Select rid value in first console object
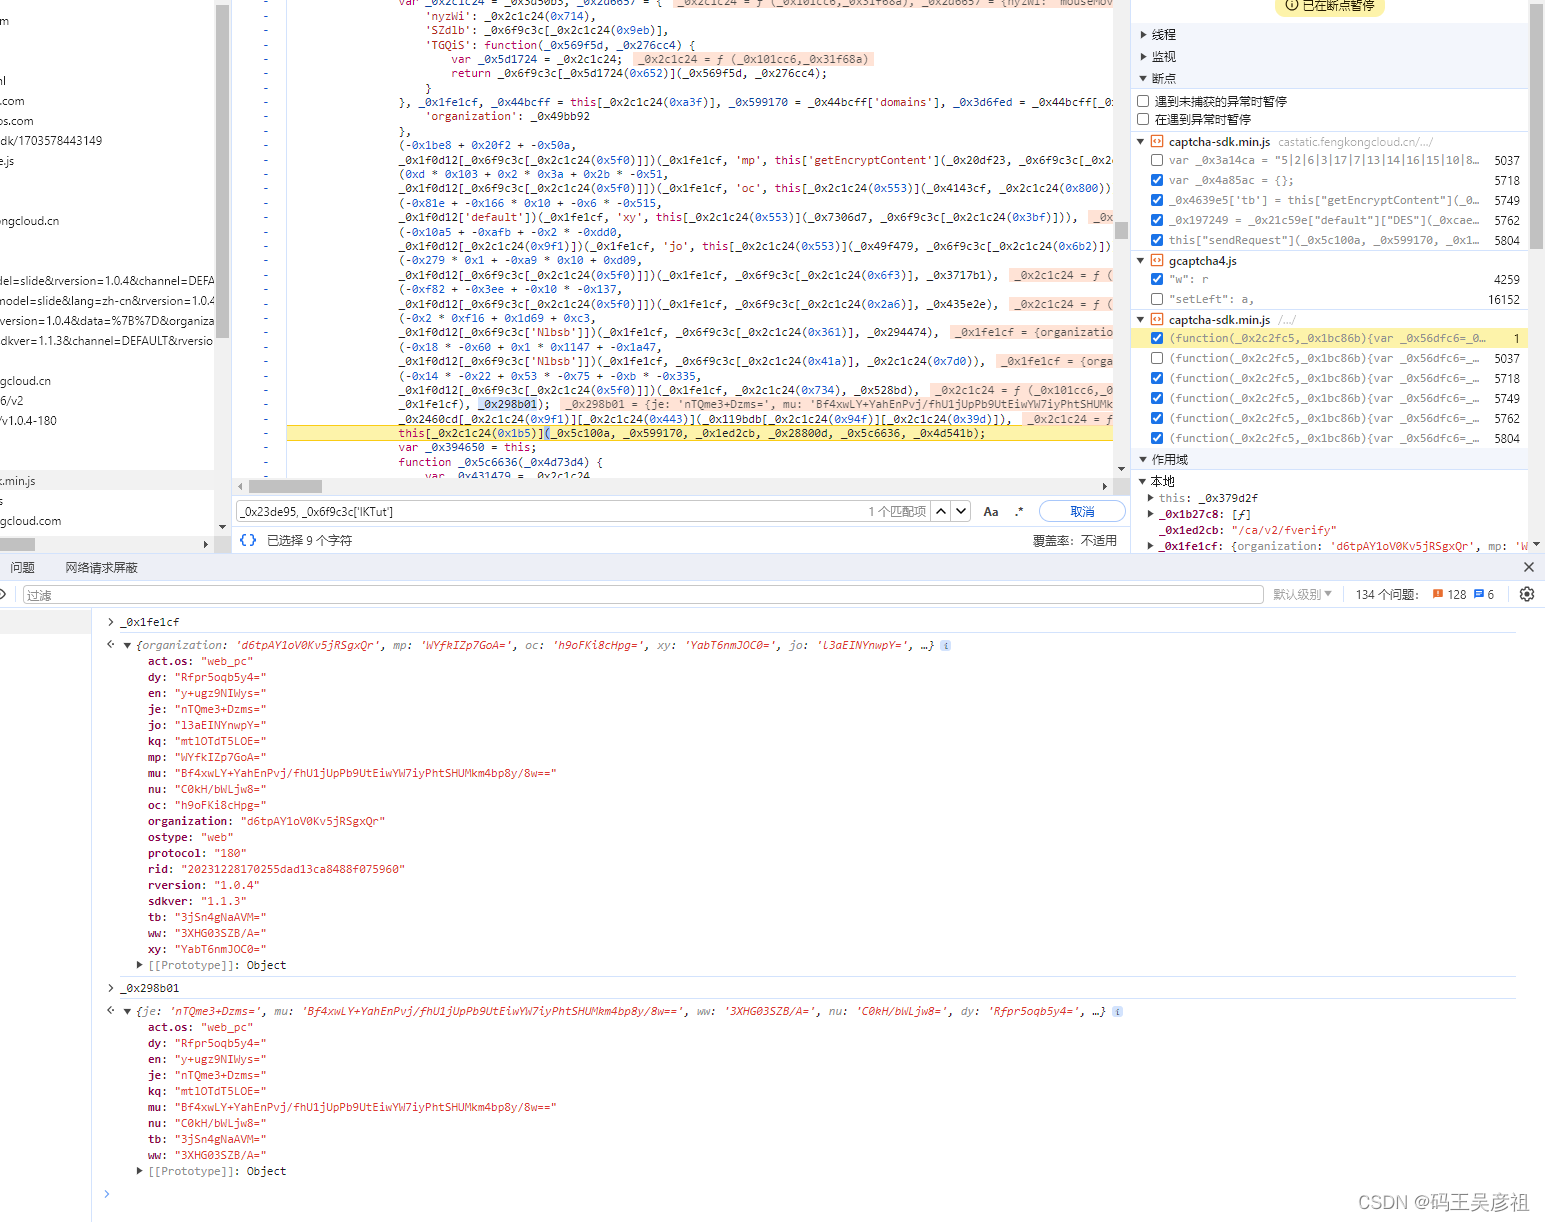The image size is (1545, 1222). 292,869
